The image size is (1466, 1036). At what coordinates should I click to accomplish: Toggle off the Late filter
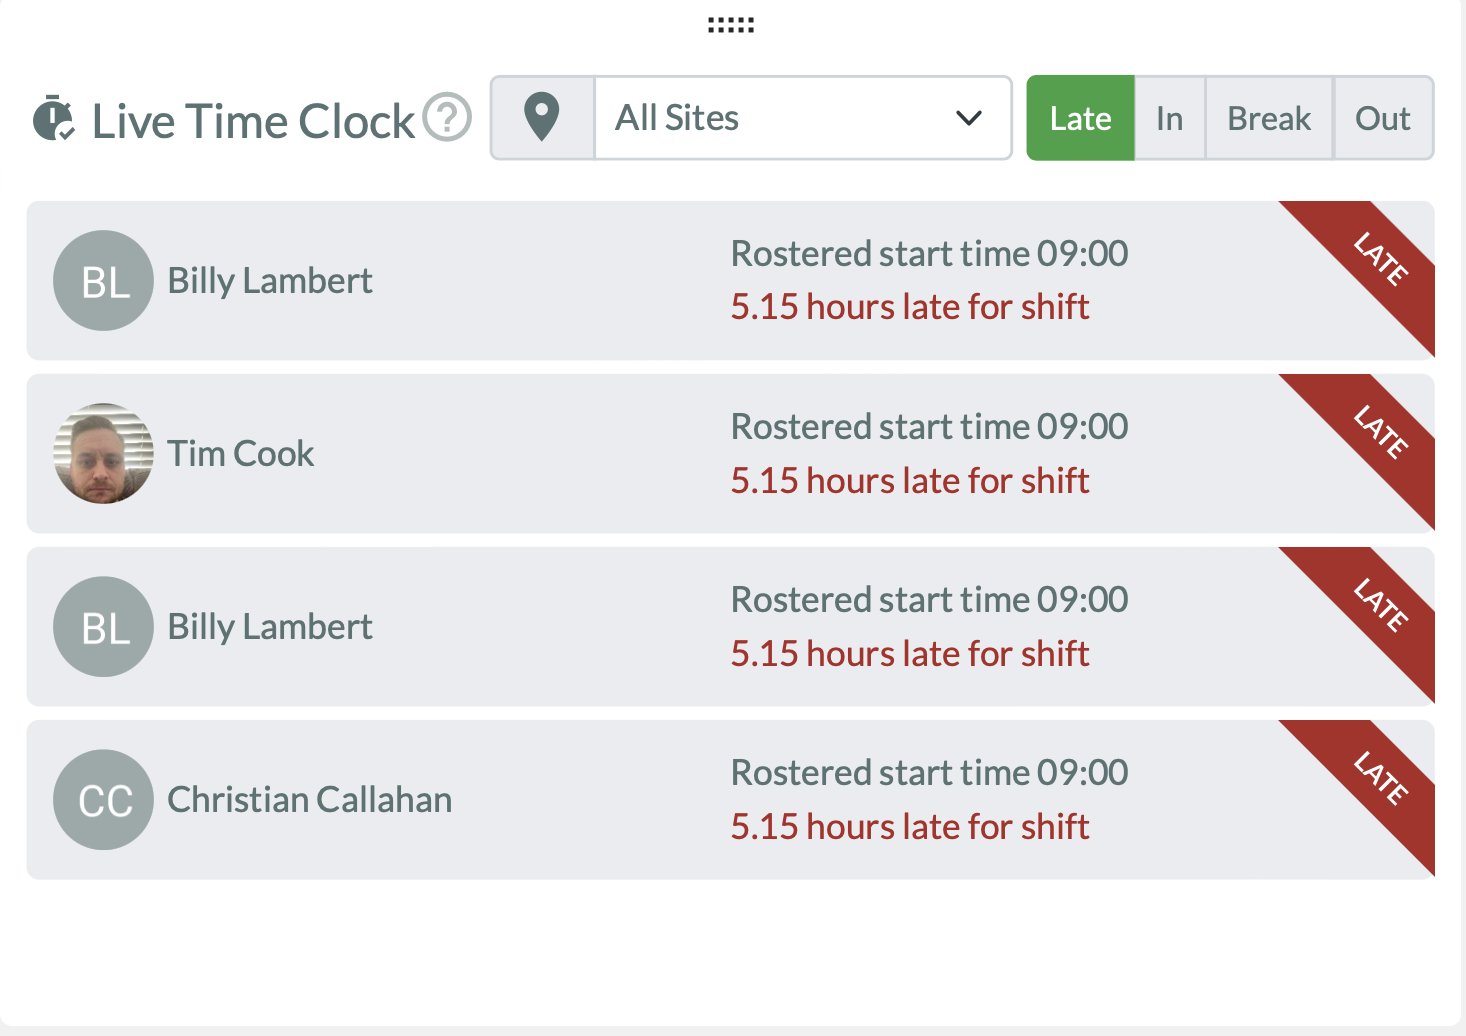[x=1080, y=118]
